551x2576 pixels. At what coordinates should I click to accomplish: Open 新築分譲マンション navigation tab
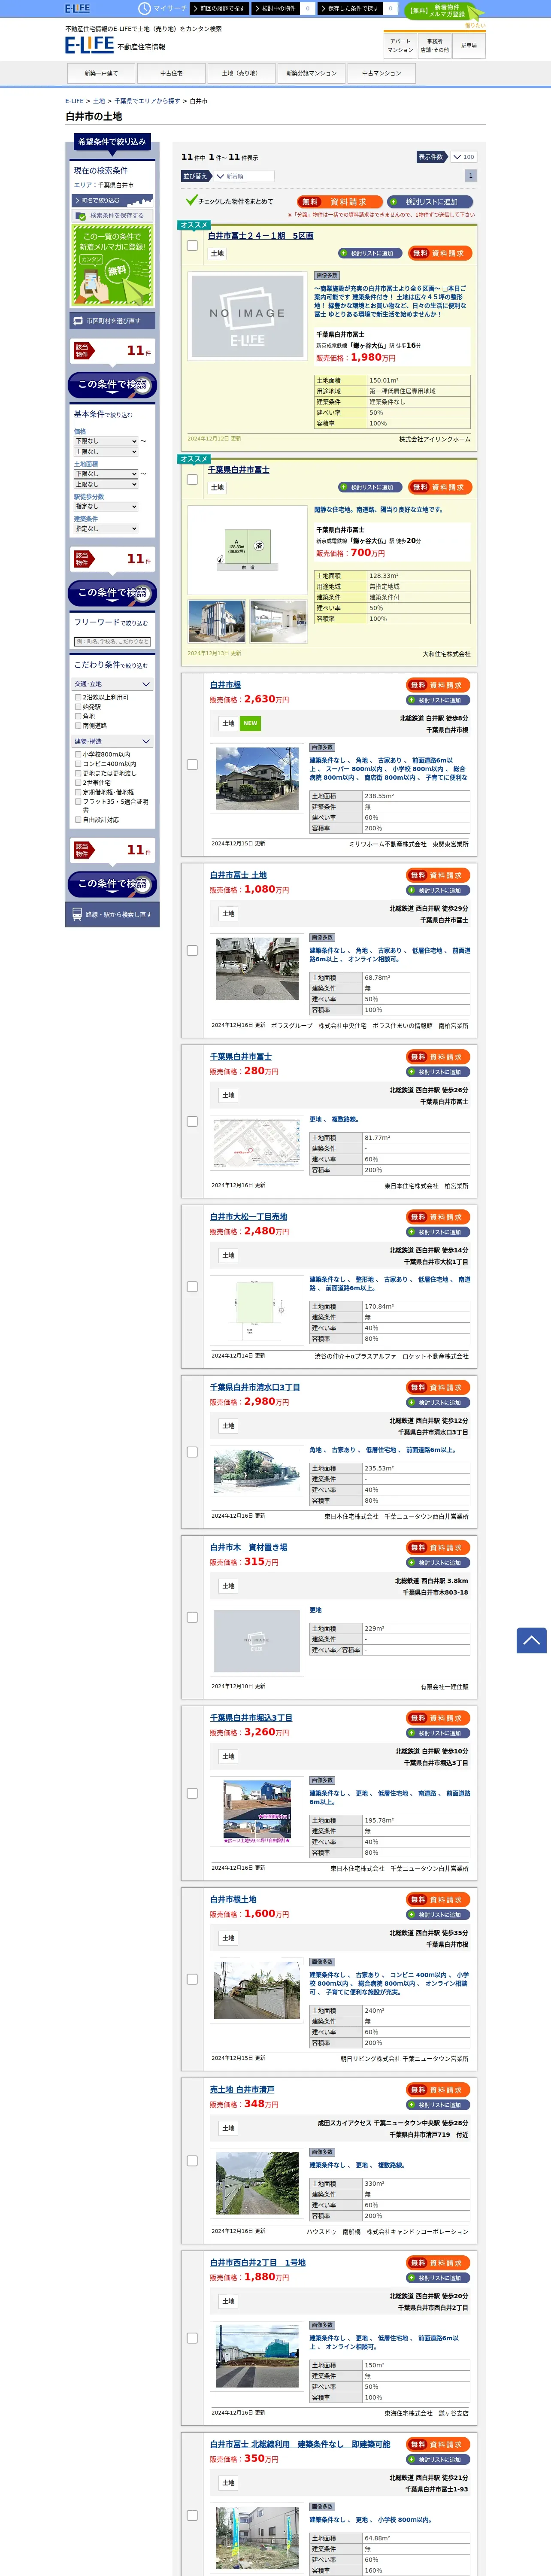(311, 73)
